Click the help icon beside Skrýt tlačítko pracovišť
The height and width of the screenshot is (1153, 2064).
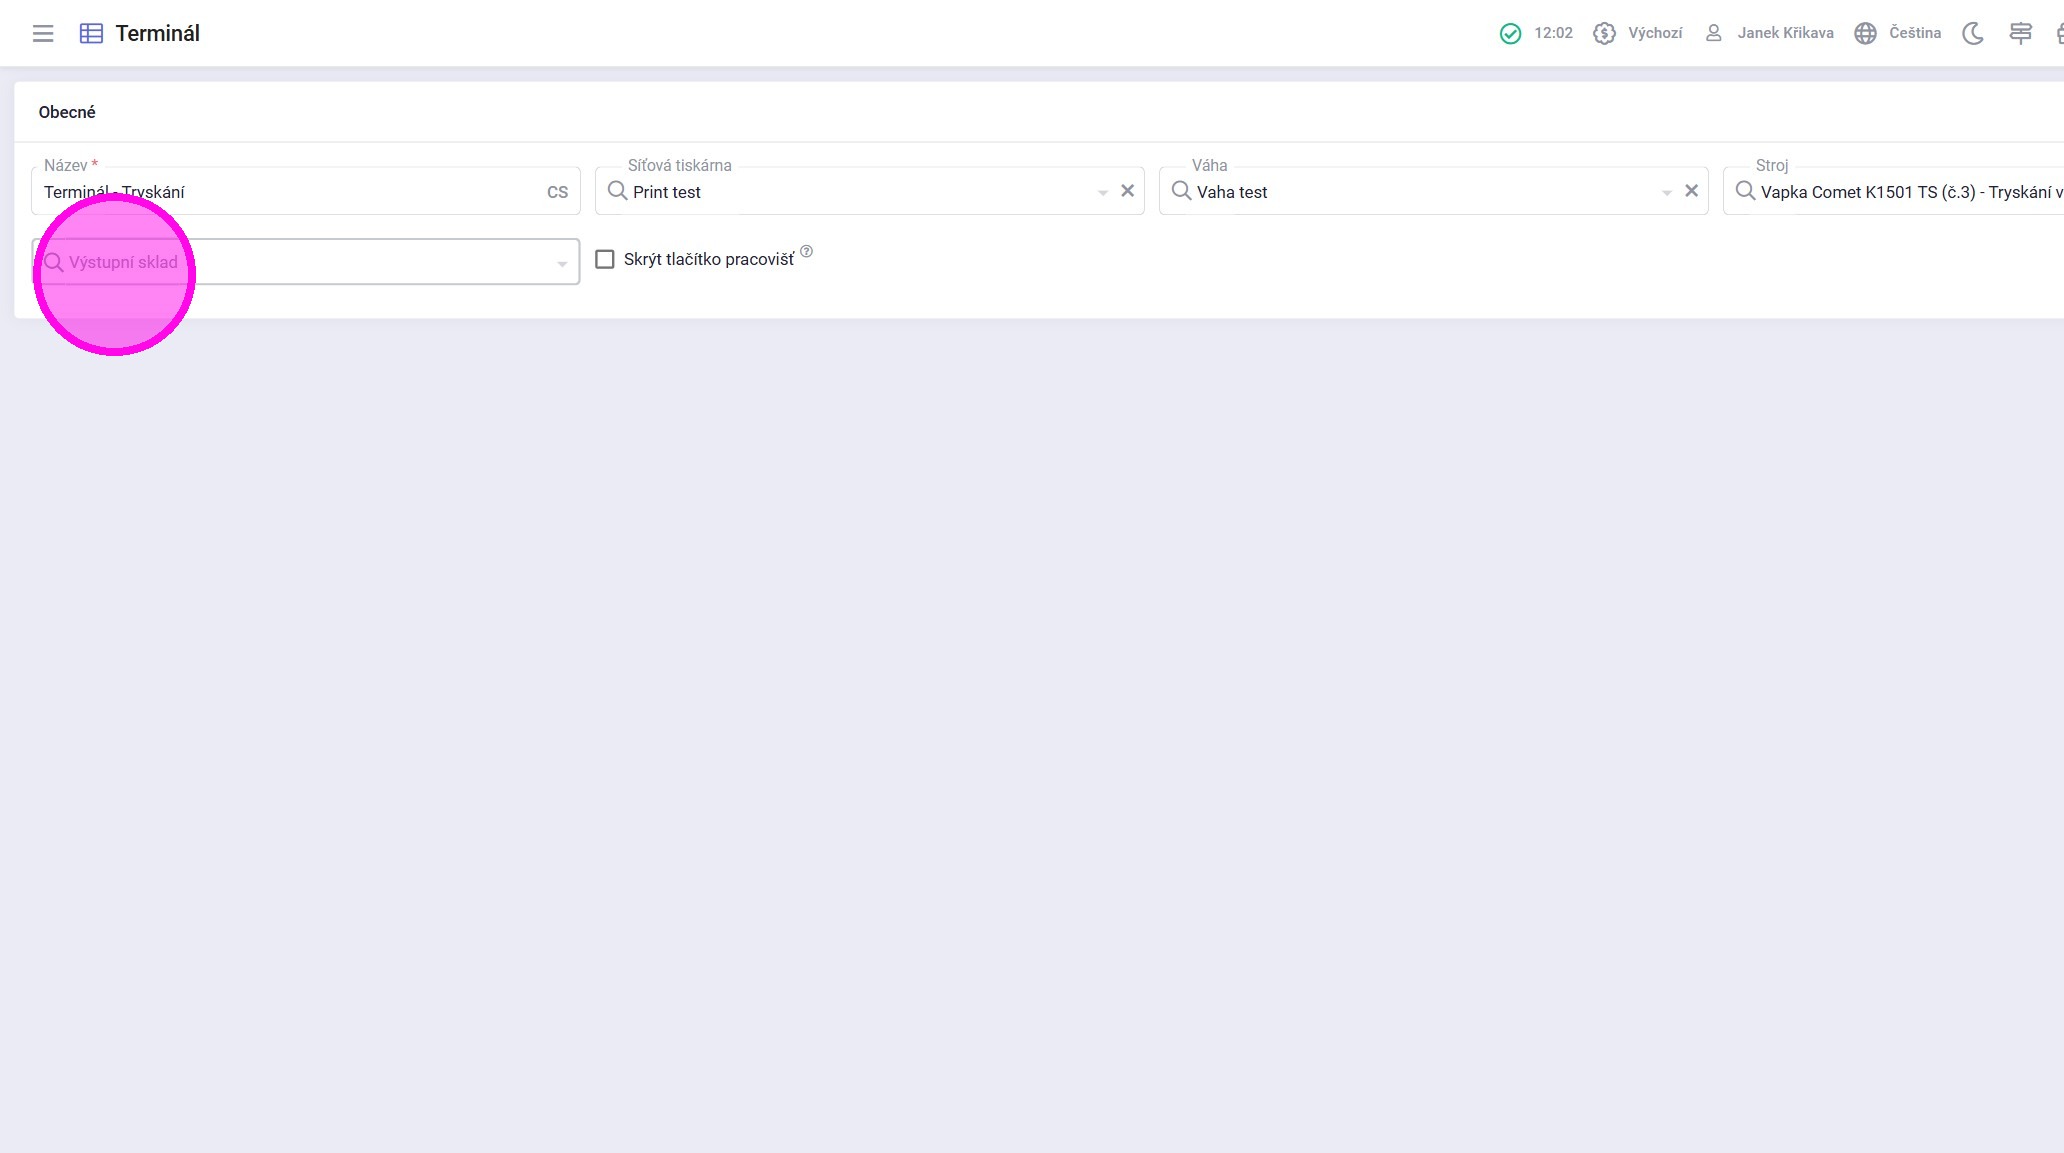806,252
